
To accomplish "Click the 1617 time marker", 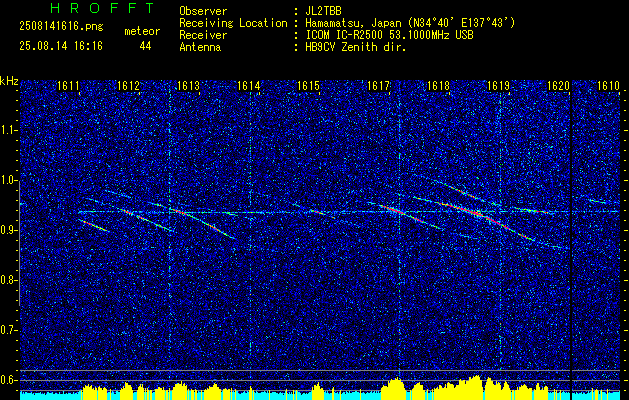I will [x=378, y=86].
